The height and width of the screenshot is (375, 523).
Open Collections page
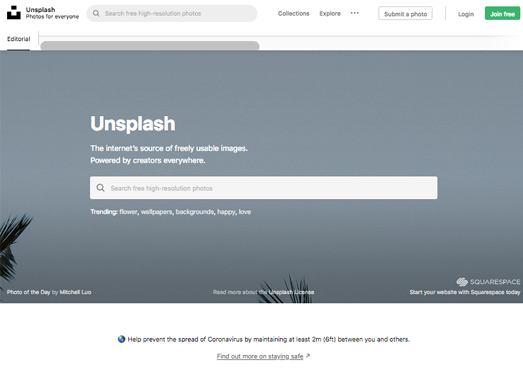tap(294, 13)
